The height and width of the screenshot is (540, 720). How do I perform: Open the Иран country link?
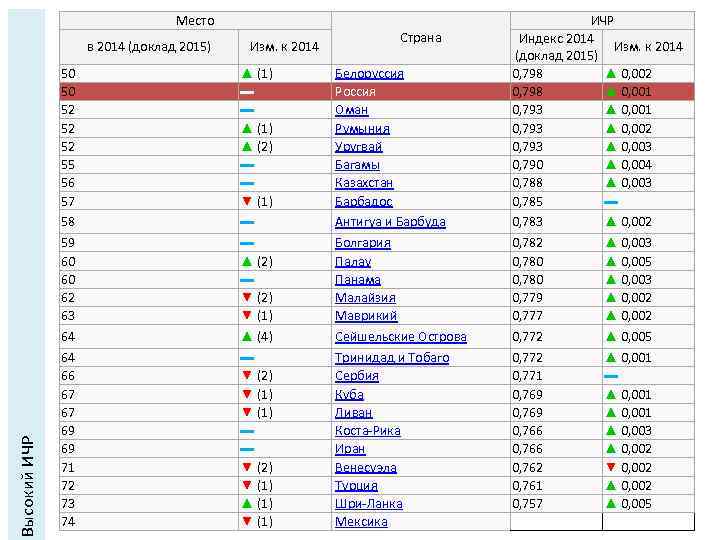tap(350, 449)
